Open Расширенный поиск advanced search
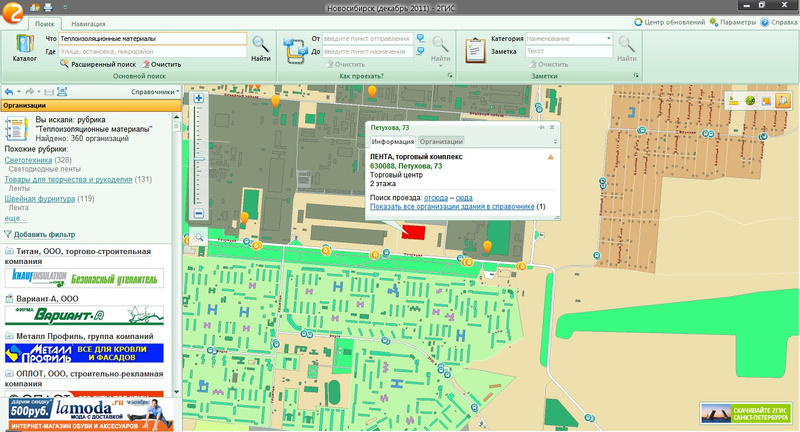The width and height of the screenshot is (800, 432). [98, 64]
